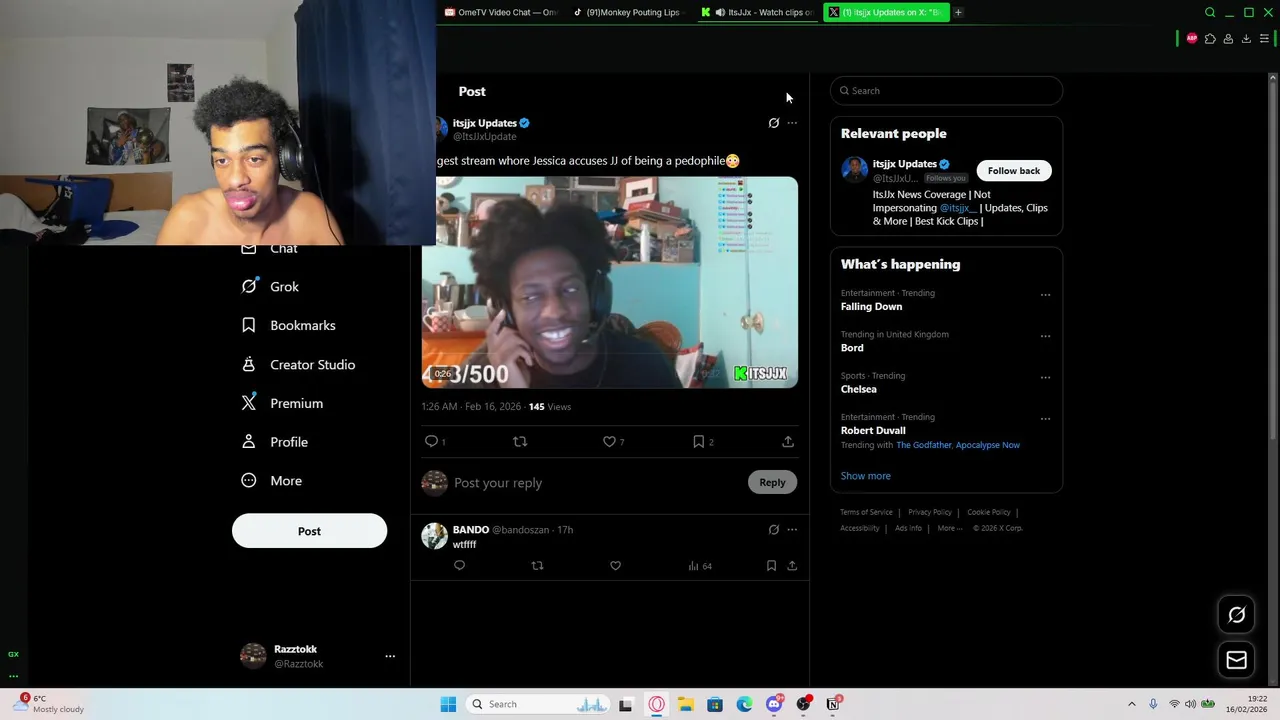Open Microsoft Edge from taskbar
The image size is (1280, 720).
(x=745, y=704)
